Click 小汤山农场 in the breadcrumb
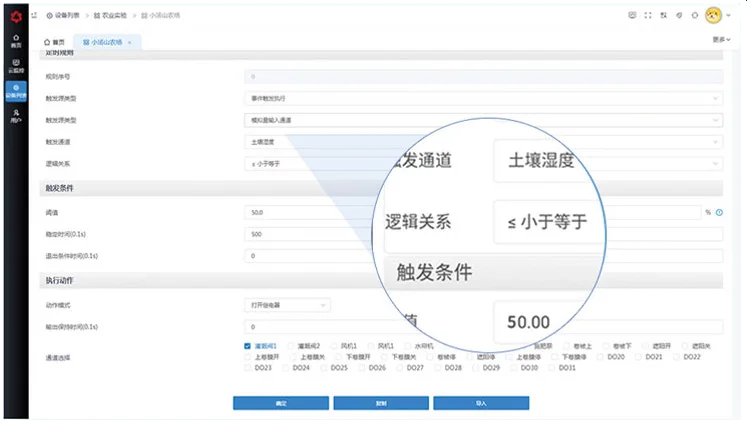 coord(161,15)
